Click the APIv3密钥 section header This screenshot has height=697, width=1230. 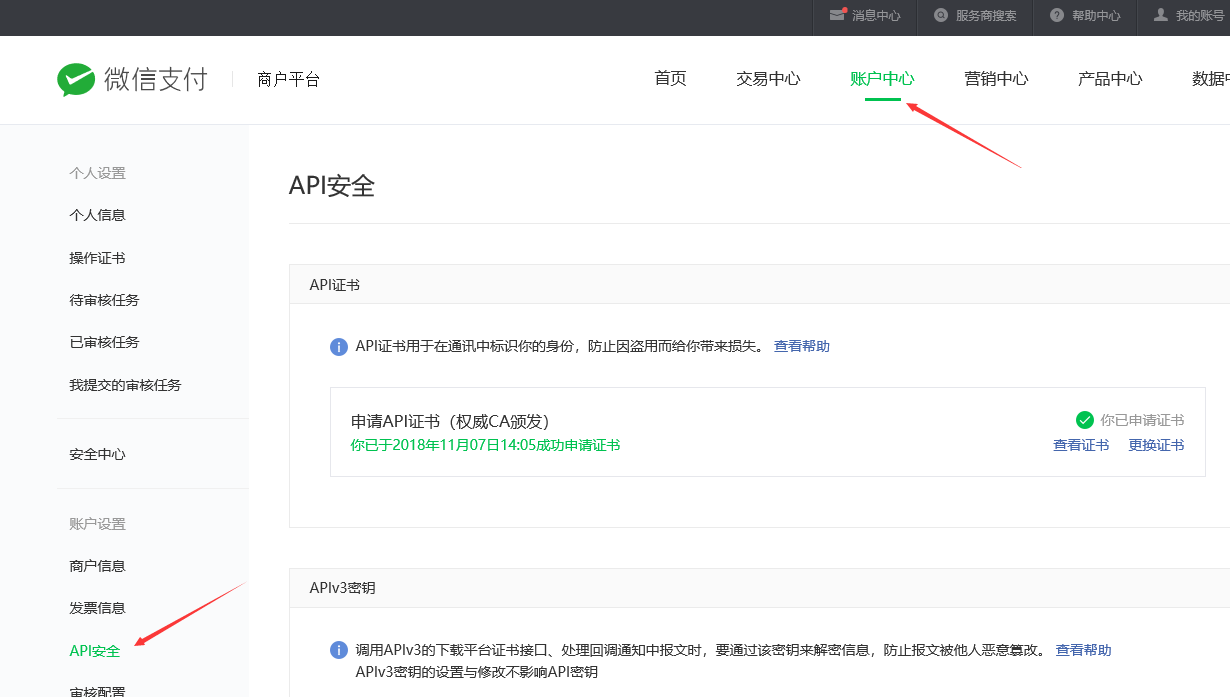point(342,589)
